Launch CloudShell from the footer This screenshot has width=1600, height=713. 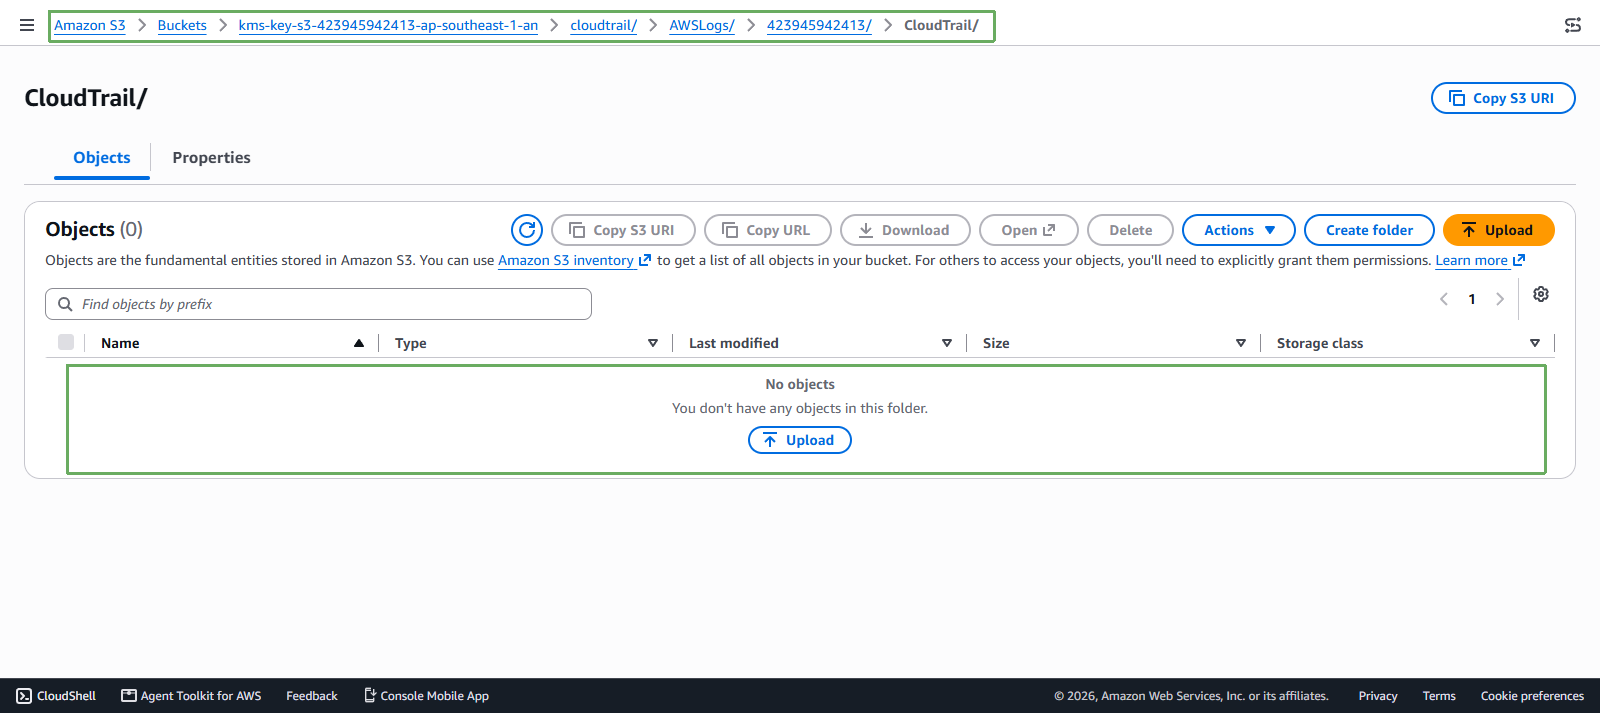pos(56,696)
